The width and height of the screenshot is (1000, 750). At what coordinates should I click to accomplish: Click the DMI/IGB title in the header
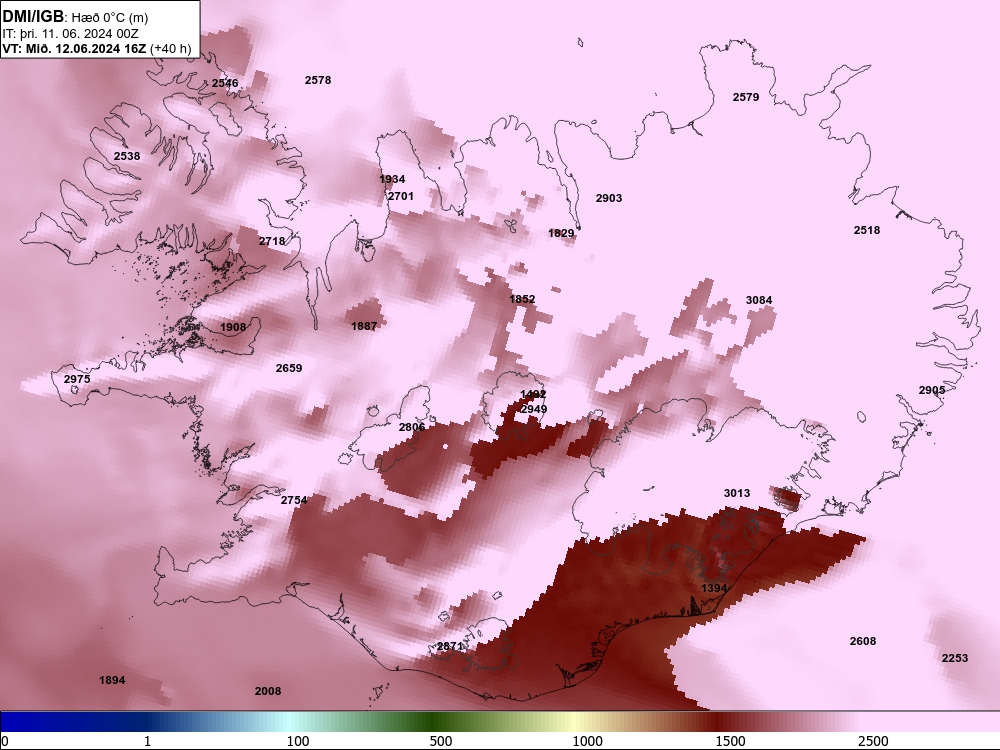coord(33,17)
